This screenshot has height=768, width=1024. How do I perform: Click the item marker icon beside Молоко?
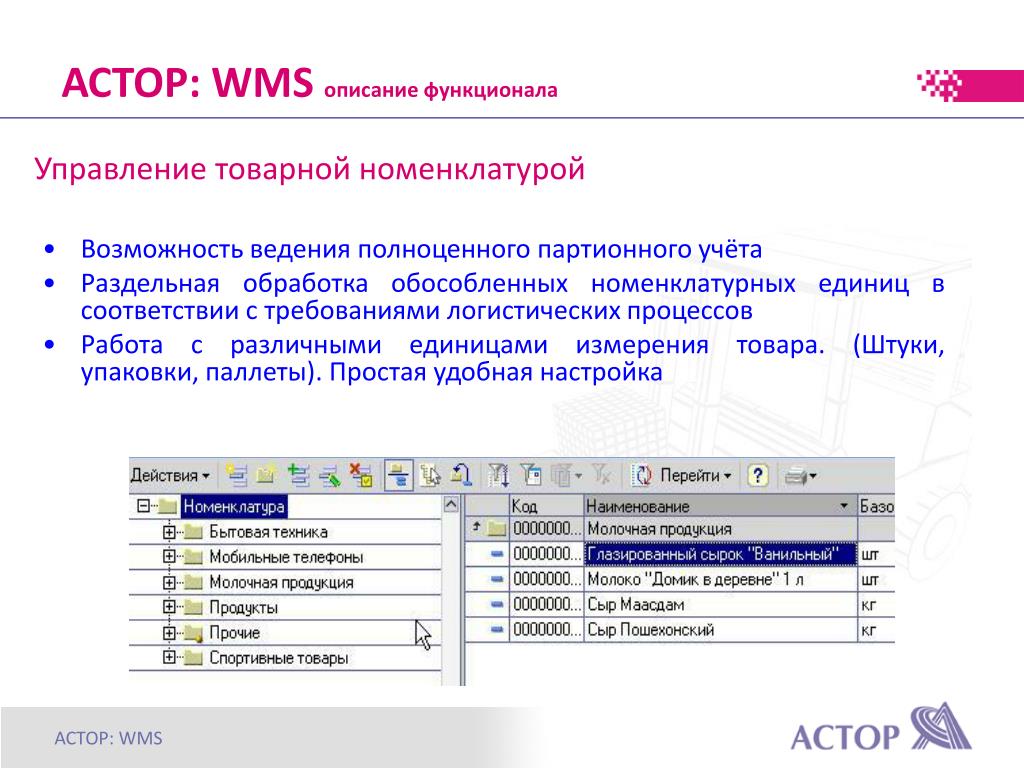pyautogui.click(x=497, y=579)
